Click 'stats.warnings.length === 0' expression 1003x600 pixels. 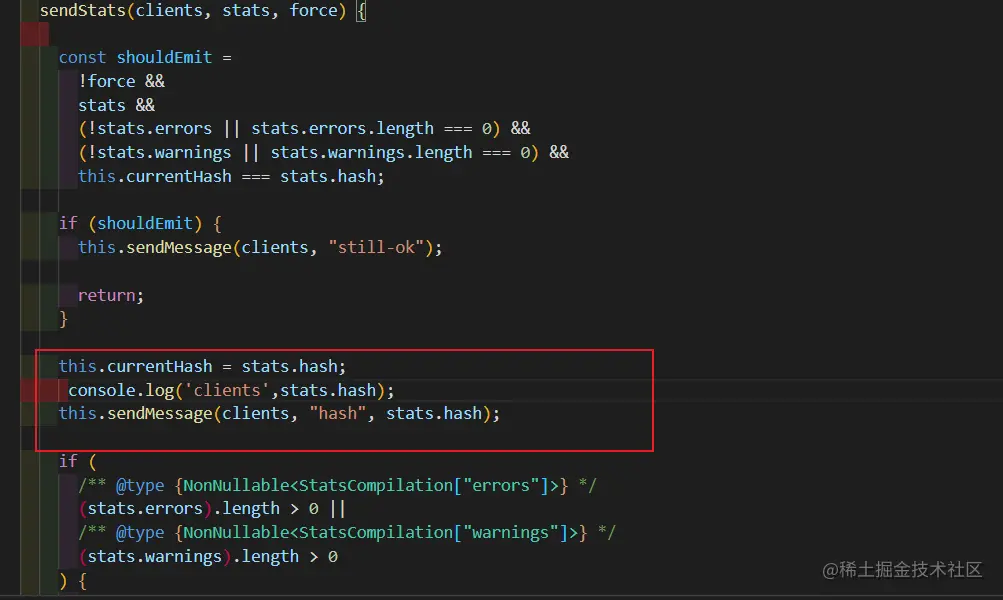400,152
